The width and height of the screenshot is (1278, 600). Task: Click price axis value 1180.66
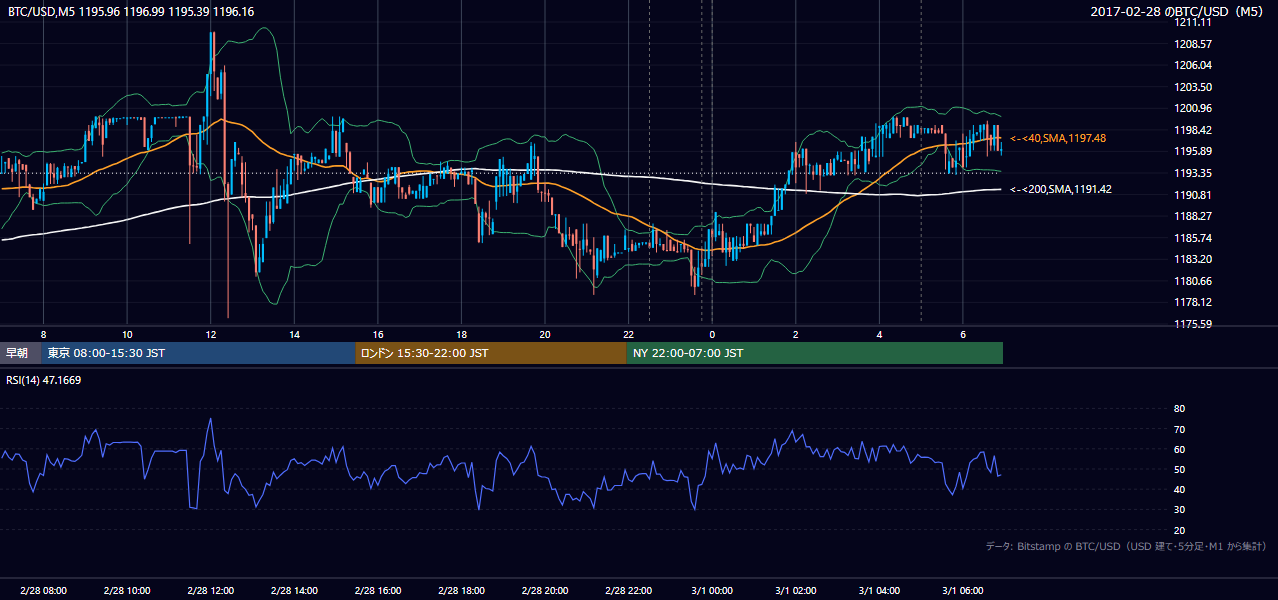(1193, 281)
